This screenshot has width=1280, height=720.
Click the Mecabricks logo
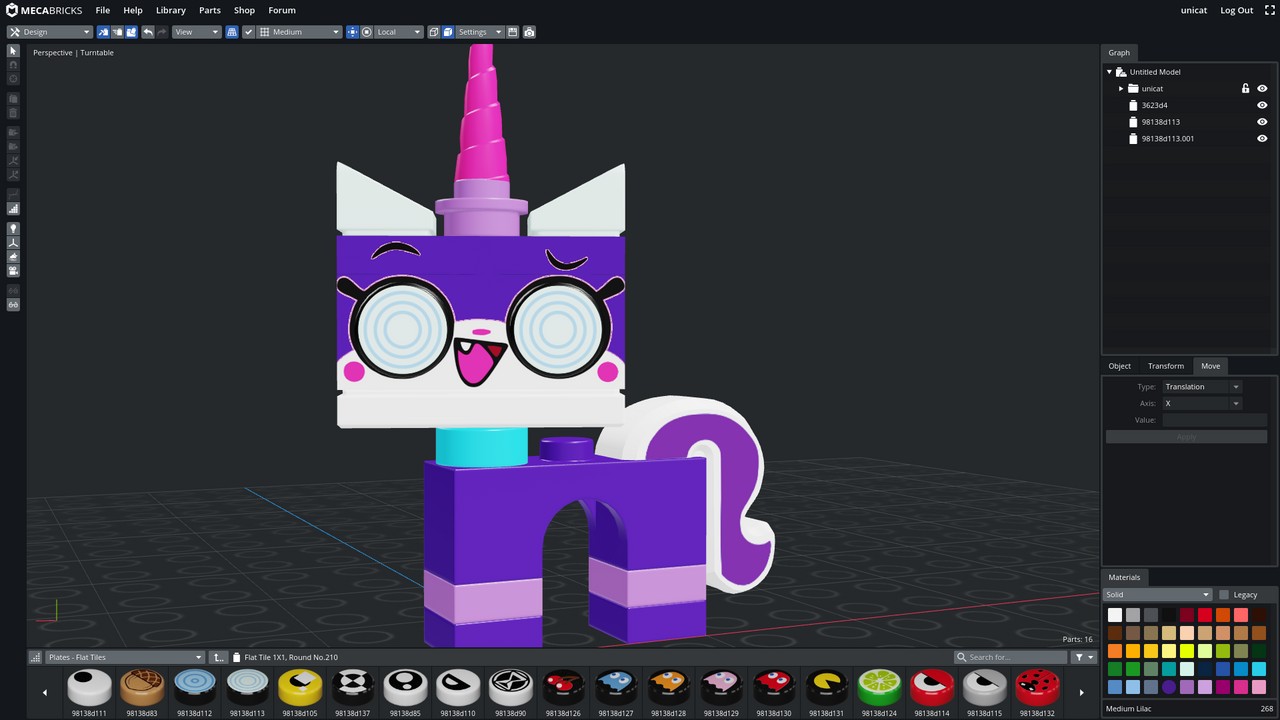point(45,10)
